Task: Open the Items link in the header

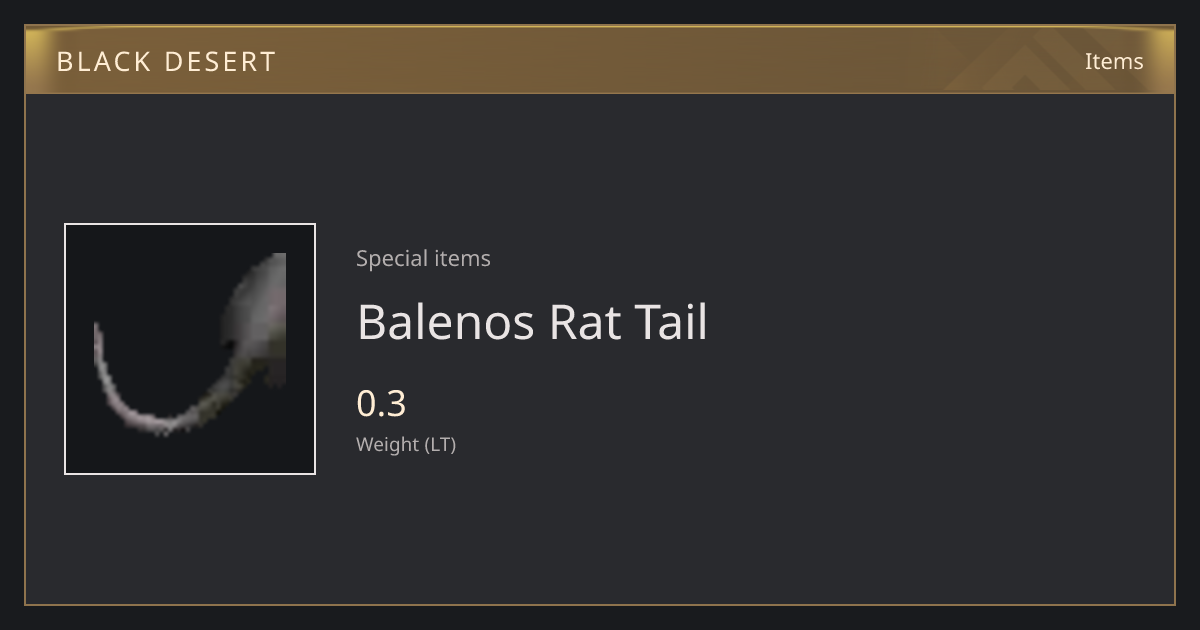Action: (x=1114, y=61)
